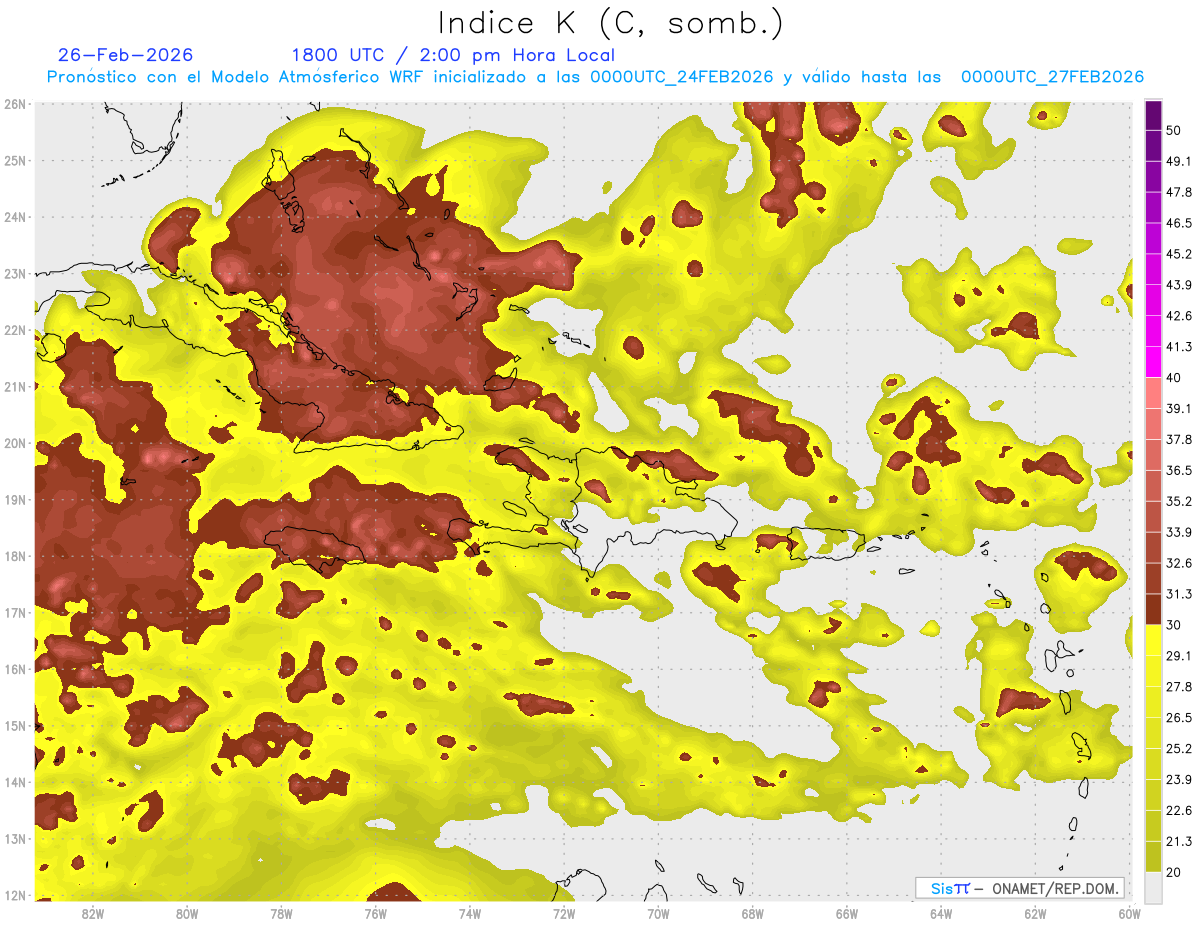The height and width of the screenshot is (927, 1200).
Task: Click the colorbar value 30
Action: click(1174, 625)
